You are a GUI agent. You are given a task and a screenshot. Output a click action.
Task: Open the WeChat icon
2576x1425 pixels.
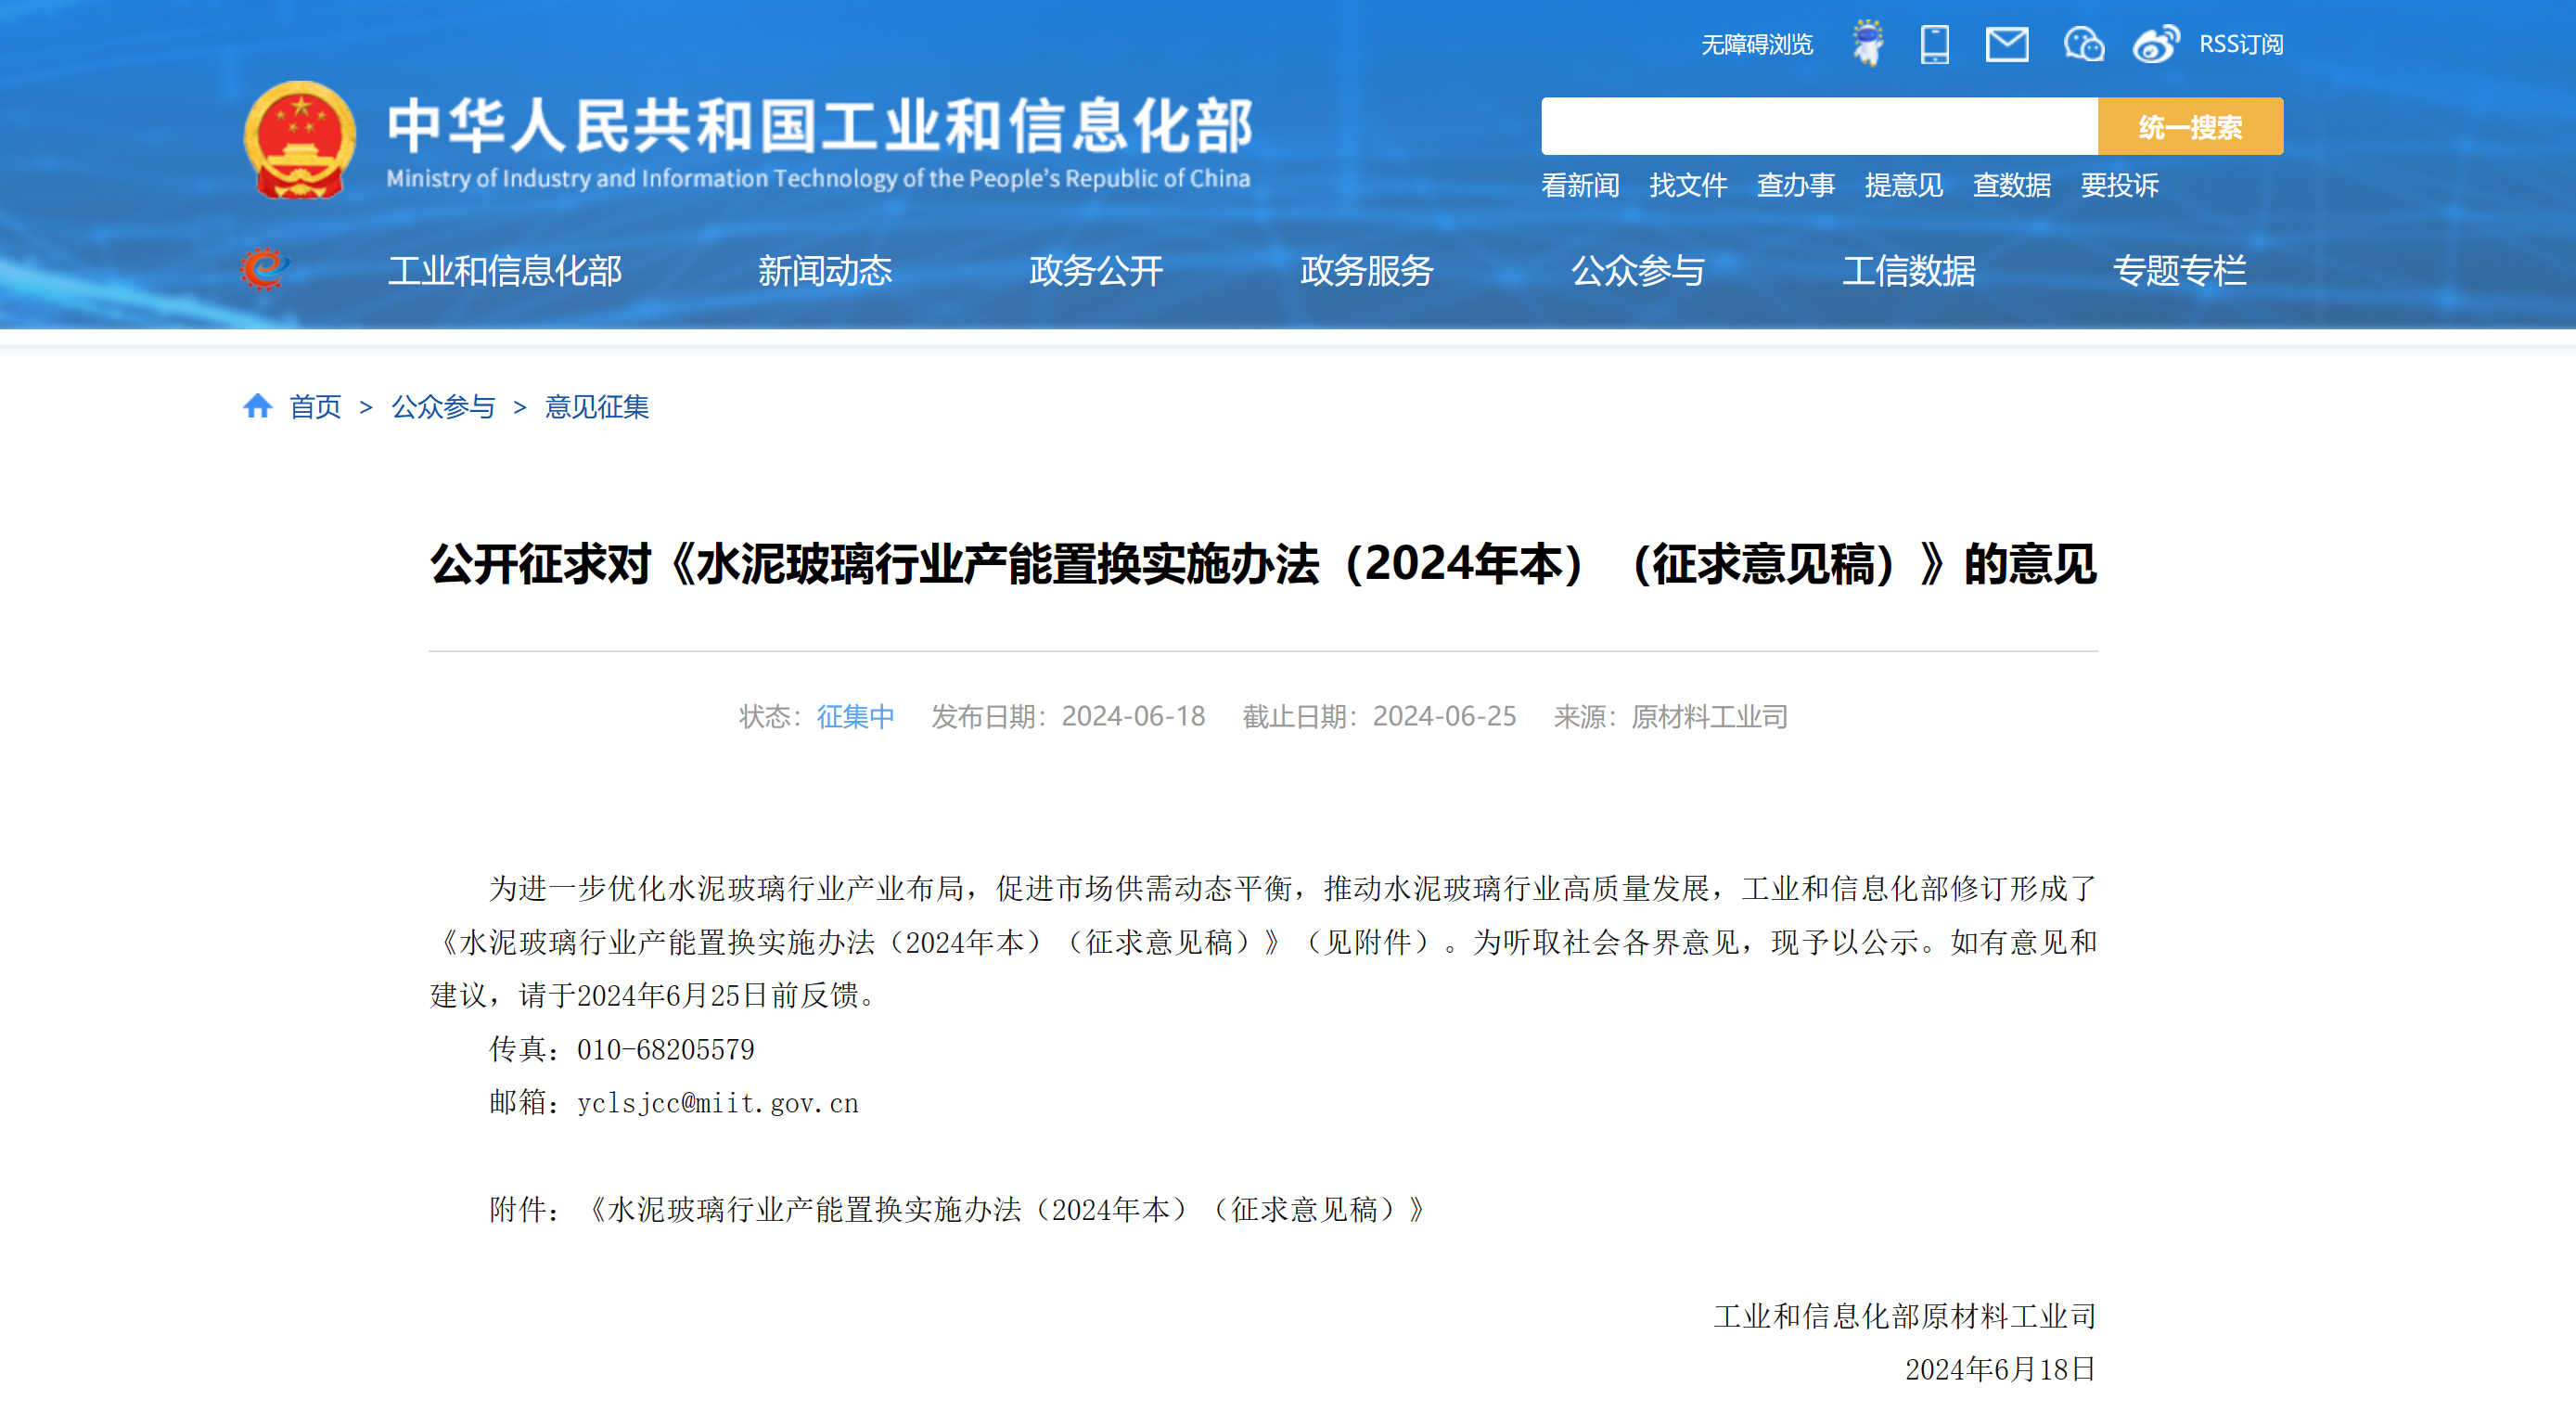pos(2083,44)
